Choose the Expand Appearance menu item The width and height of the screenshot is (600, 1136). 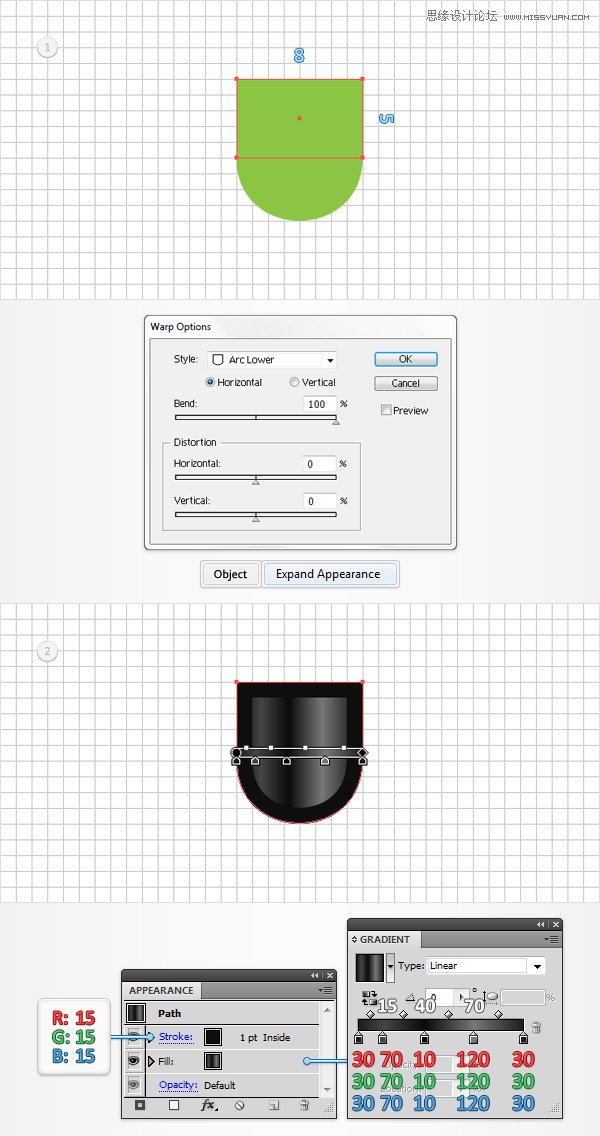330,574
